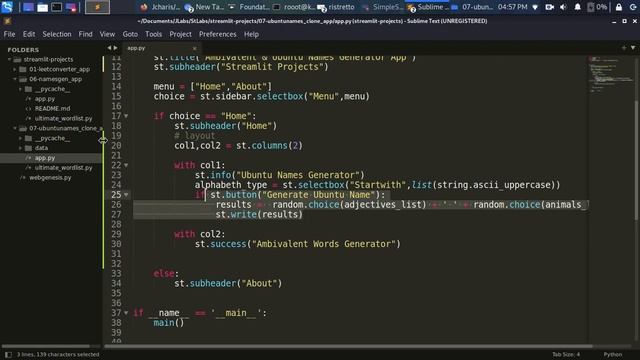Open the View menu
Viewport: 640px width, 360px height.
point(107,34)
